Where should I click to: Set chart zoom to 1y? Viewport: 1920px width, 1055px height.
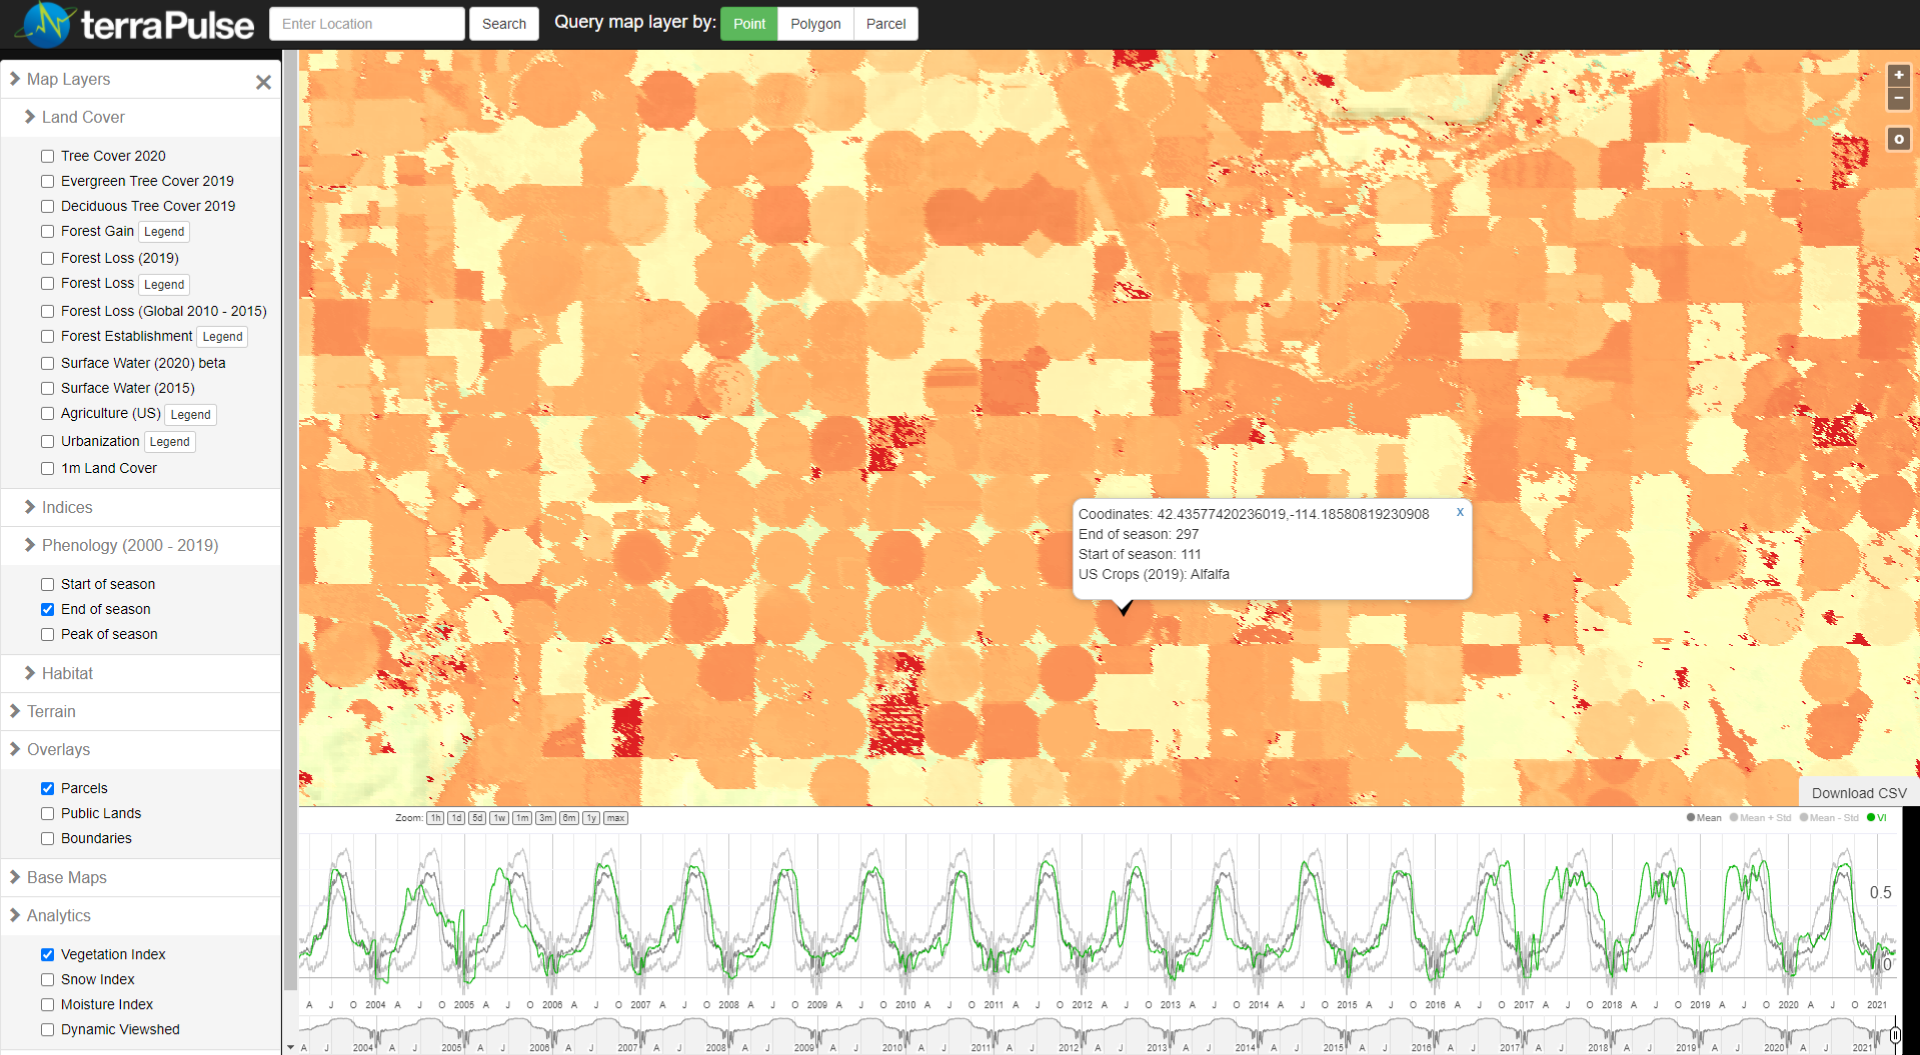tap(591, 818)
